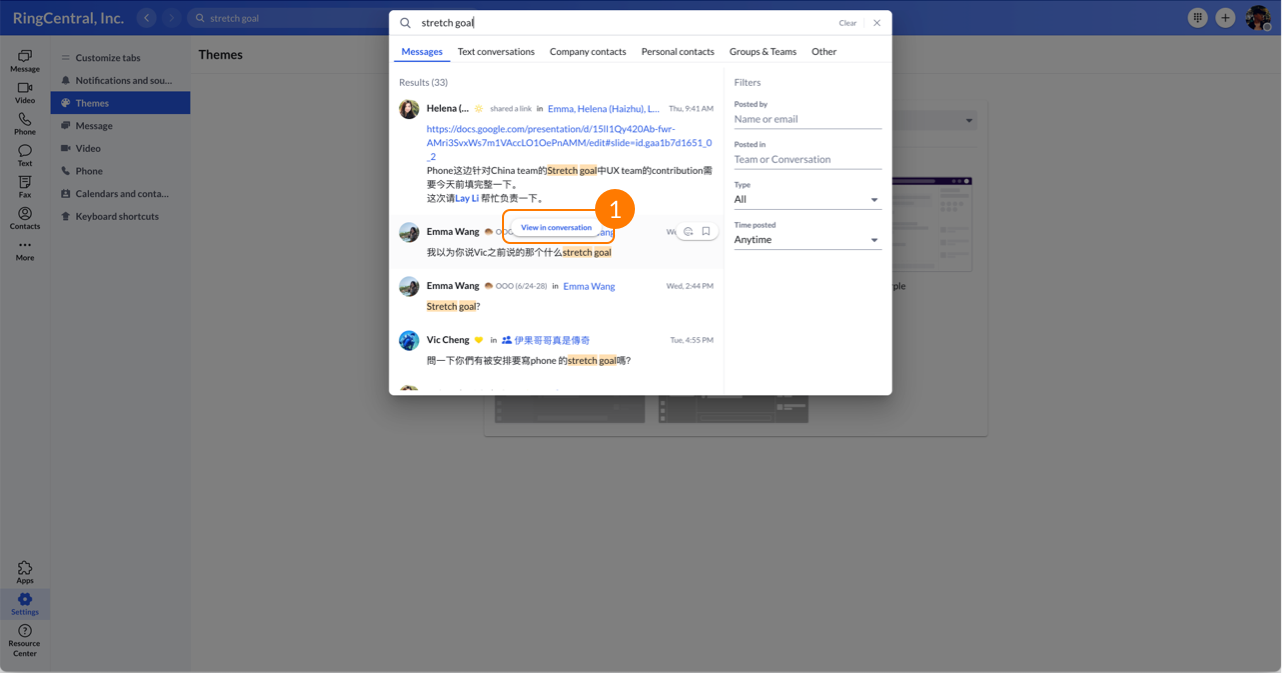Bookmark Emma Wang's hovered message
1282x673 pixels.
coord(706,232)
